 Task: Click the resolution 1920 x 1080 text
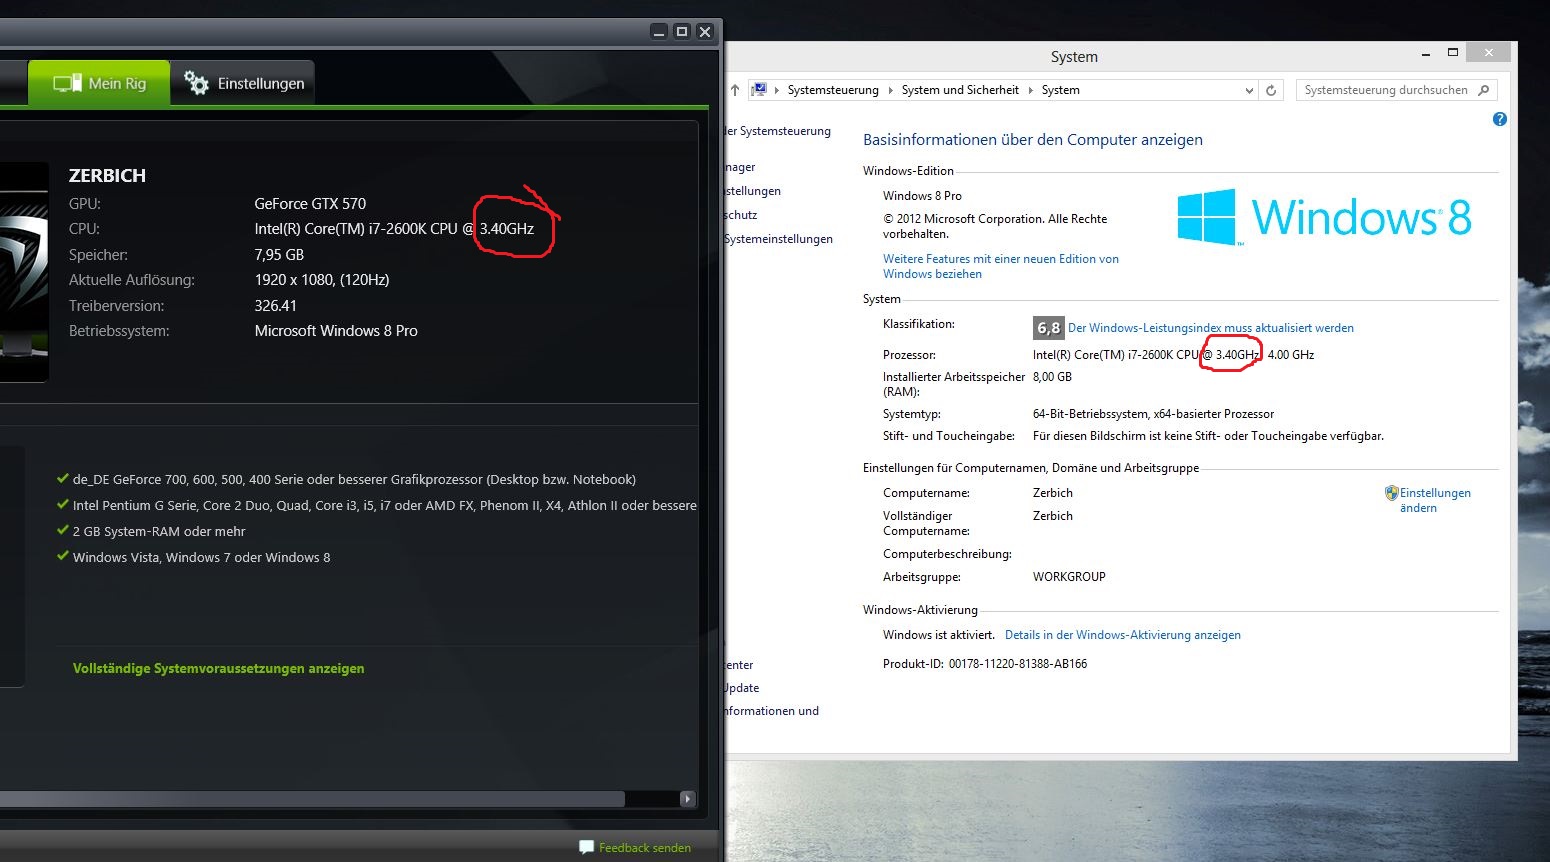point(321,280)
